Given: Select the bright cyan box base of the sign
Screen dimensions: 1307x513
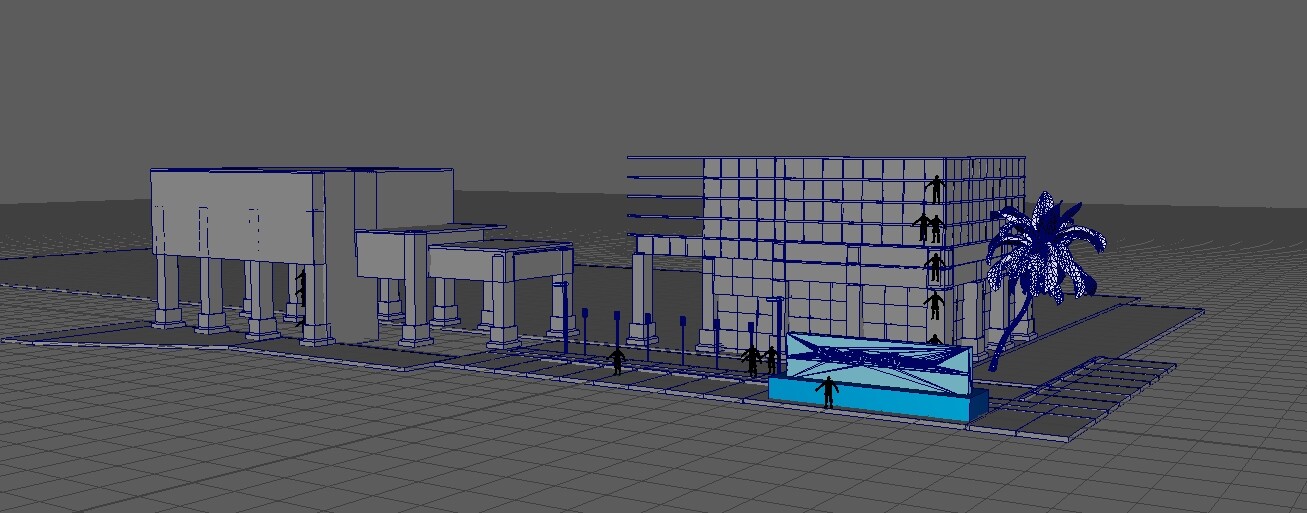Looking at the screenshot, I should point(878,400).
